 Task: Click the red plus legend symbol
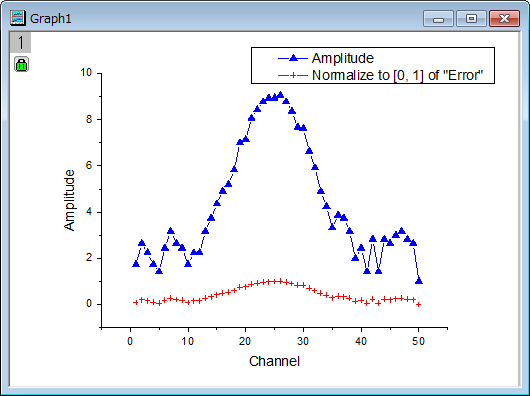293,75
